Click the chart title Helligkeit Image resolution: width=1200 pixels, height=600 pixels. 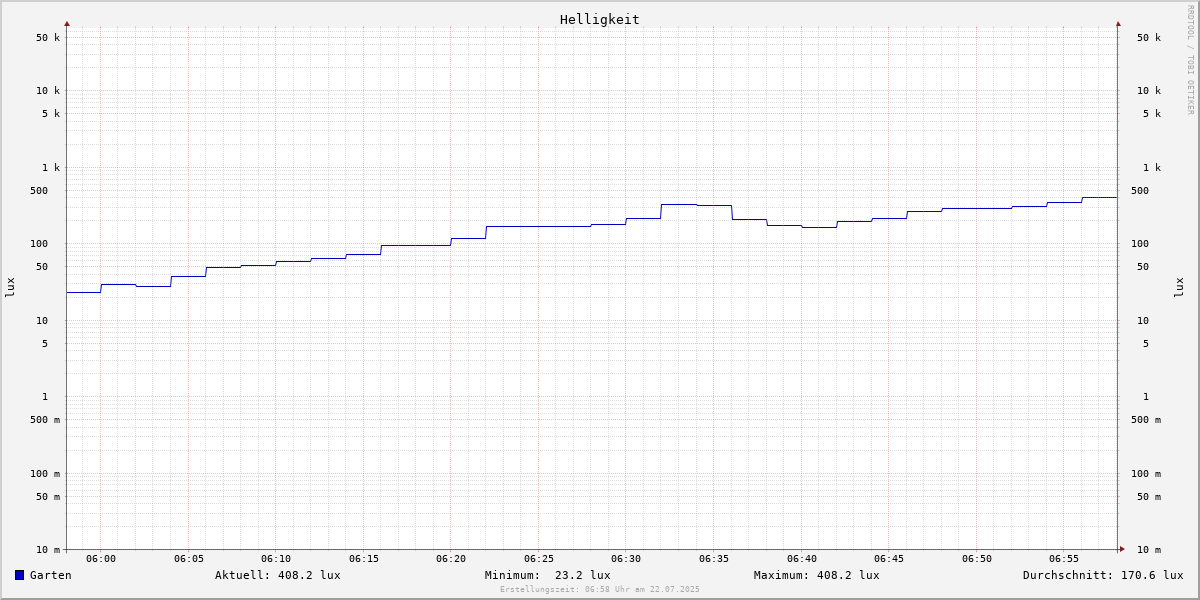(x=600, y=19)
